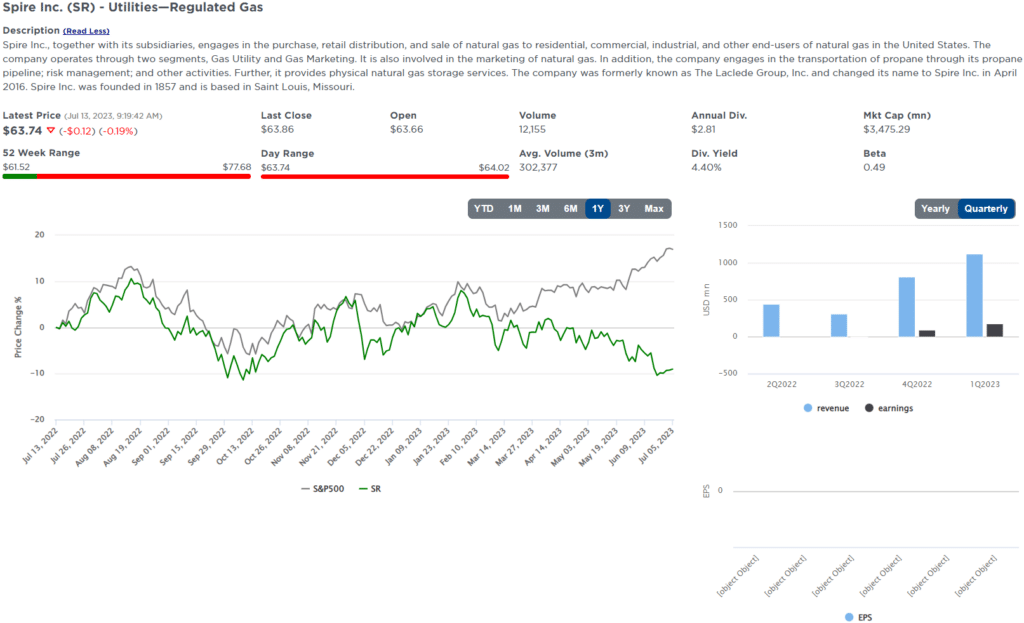Click the 52-week high $77.68

[x=236, y=167]
